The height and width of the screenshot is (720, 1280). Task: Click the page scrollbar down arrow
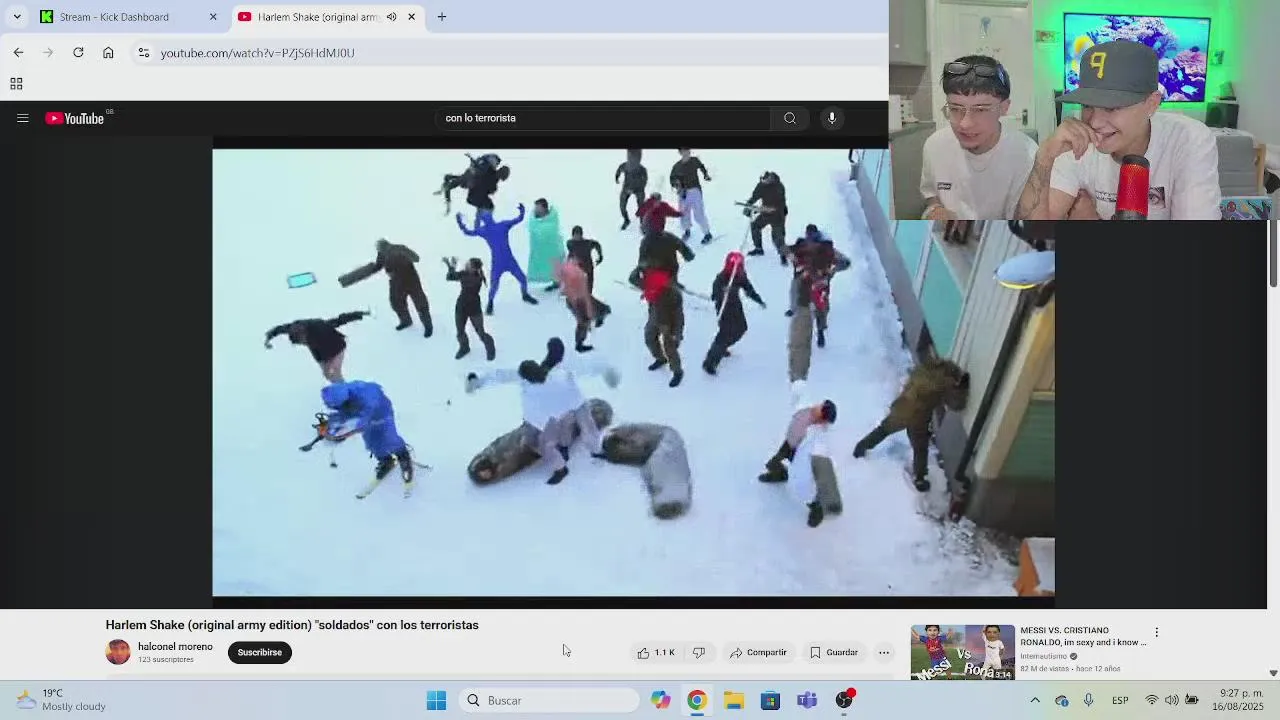1273,673
